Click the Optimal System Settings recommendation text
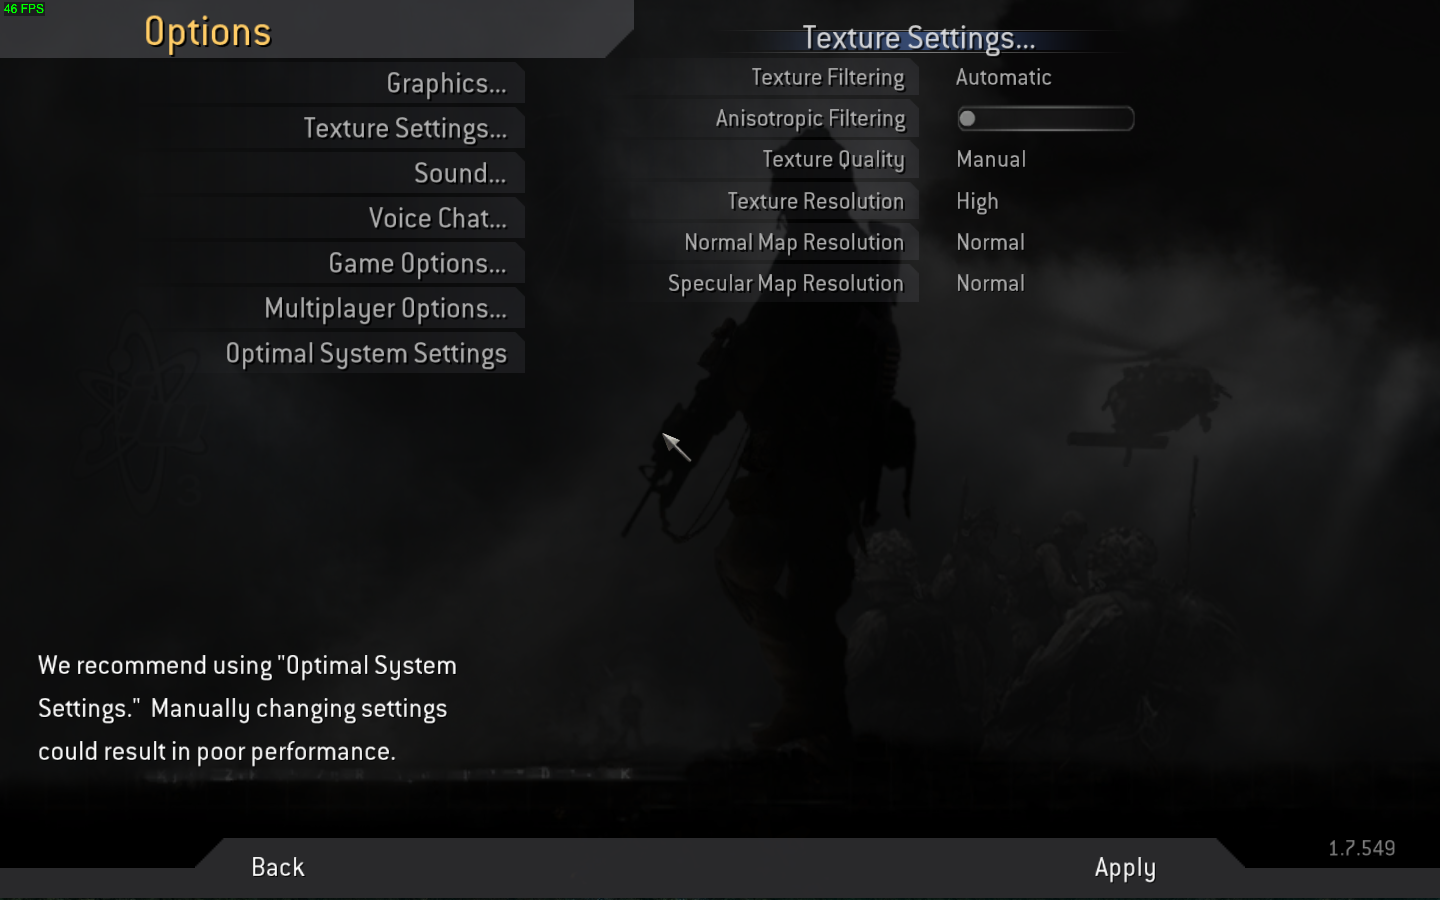 tap(247, 708)
